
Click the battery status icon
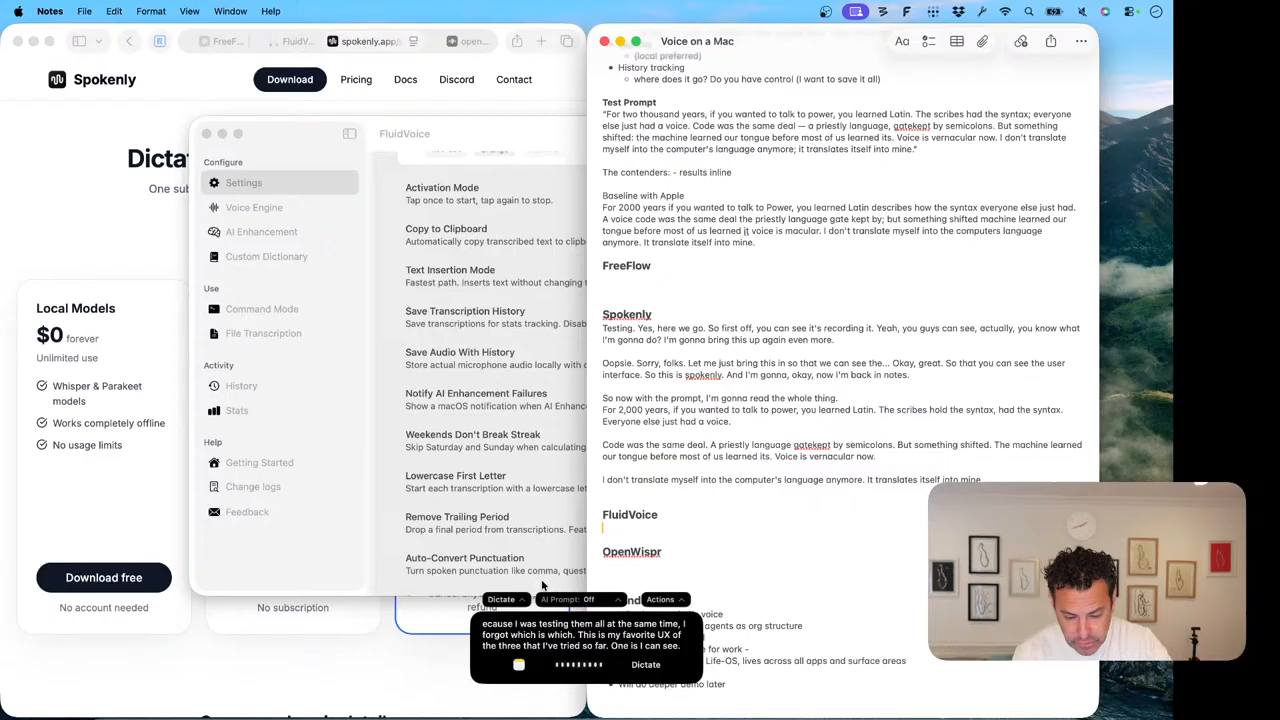tap(1054, 11)
